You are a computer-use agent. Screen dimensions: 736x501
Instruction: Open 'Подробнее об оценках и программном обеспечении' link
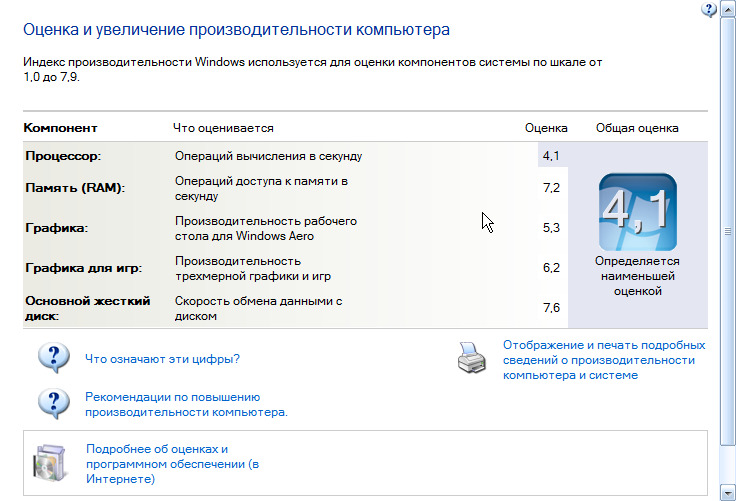pyautogui.click(x=172, y=464)
